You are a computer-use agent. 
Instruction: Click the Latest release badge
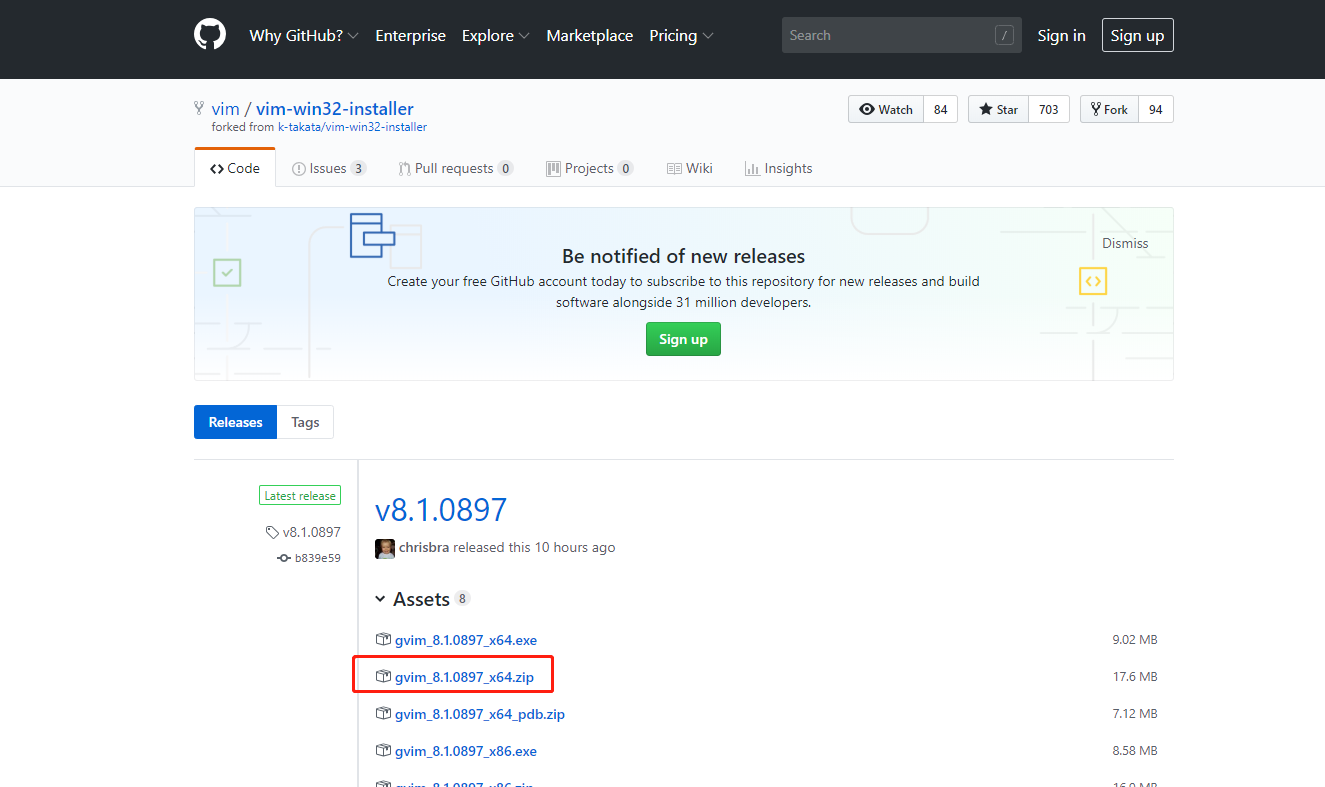[x=300, y=495]
